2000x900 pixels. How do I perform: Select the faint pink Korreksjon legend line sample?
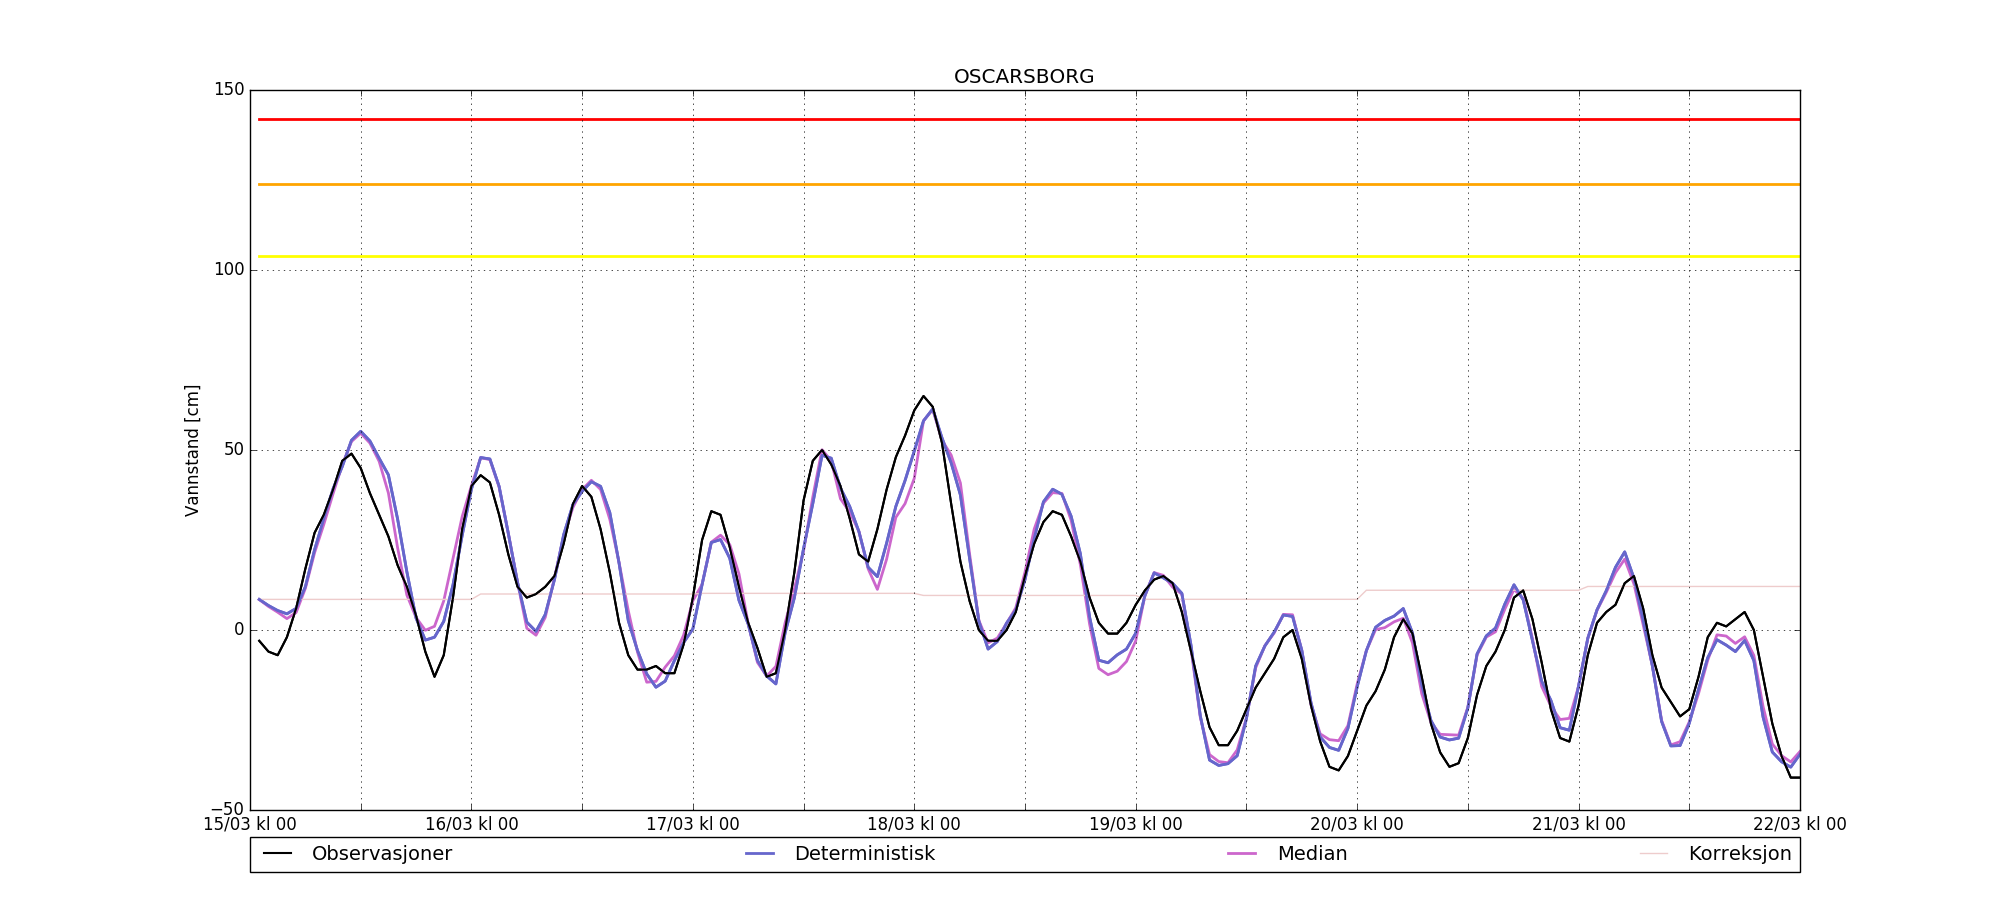(x=1654, y=854)
